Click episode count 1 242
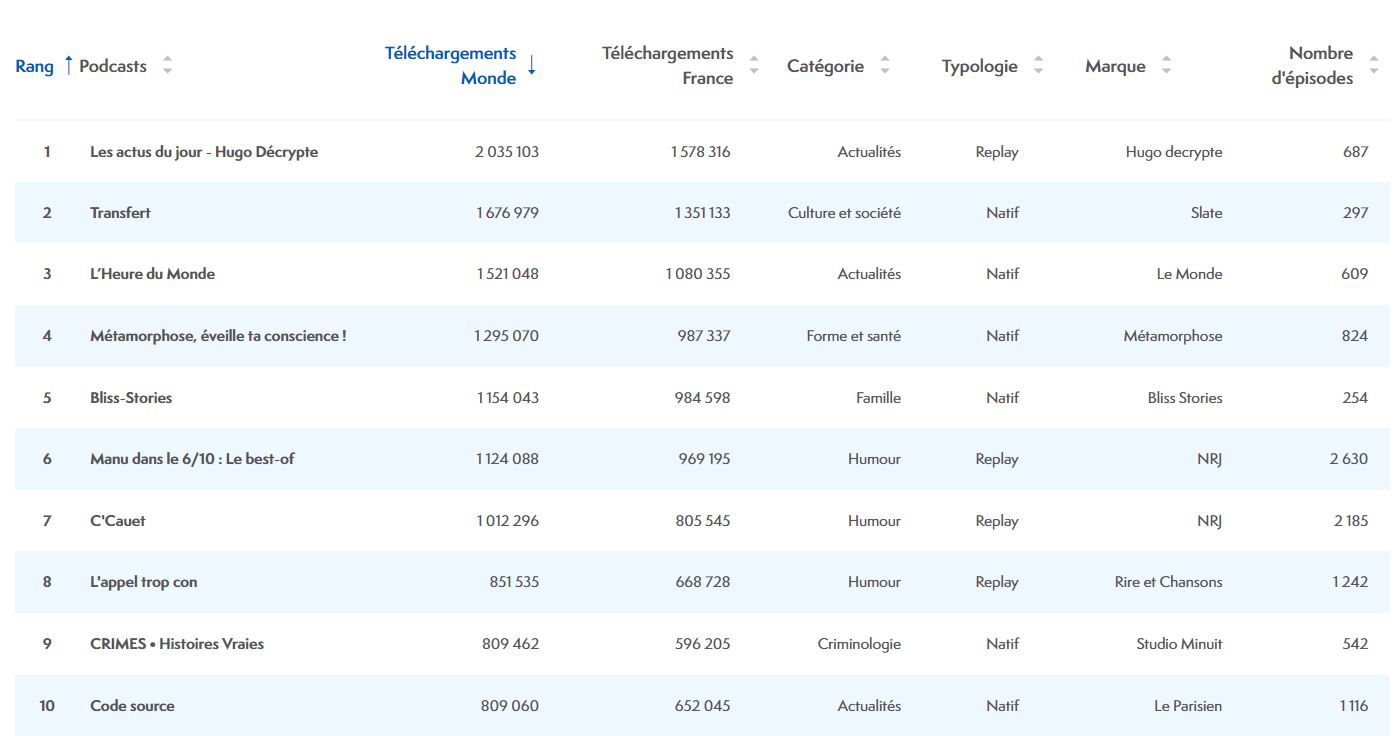This screenshot has width=1398, height=736. pos(1350,582)
